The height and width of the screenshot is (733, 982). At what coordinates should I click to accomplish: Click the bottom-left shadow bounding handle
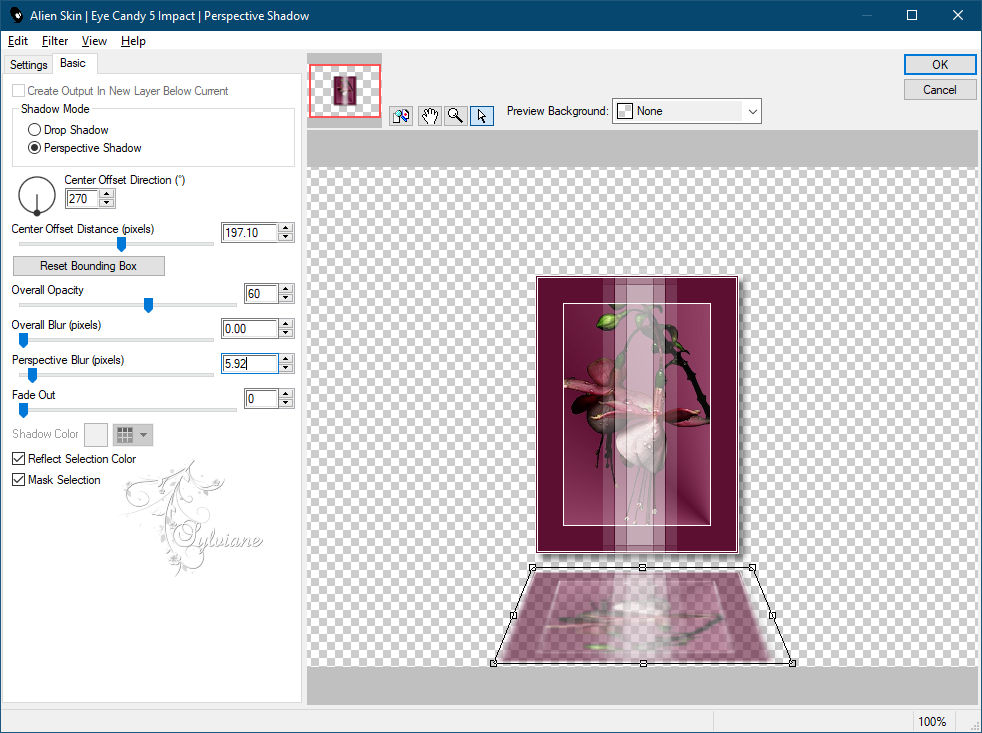coord(494,663)
